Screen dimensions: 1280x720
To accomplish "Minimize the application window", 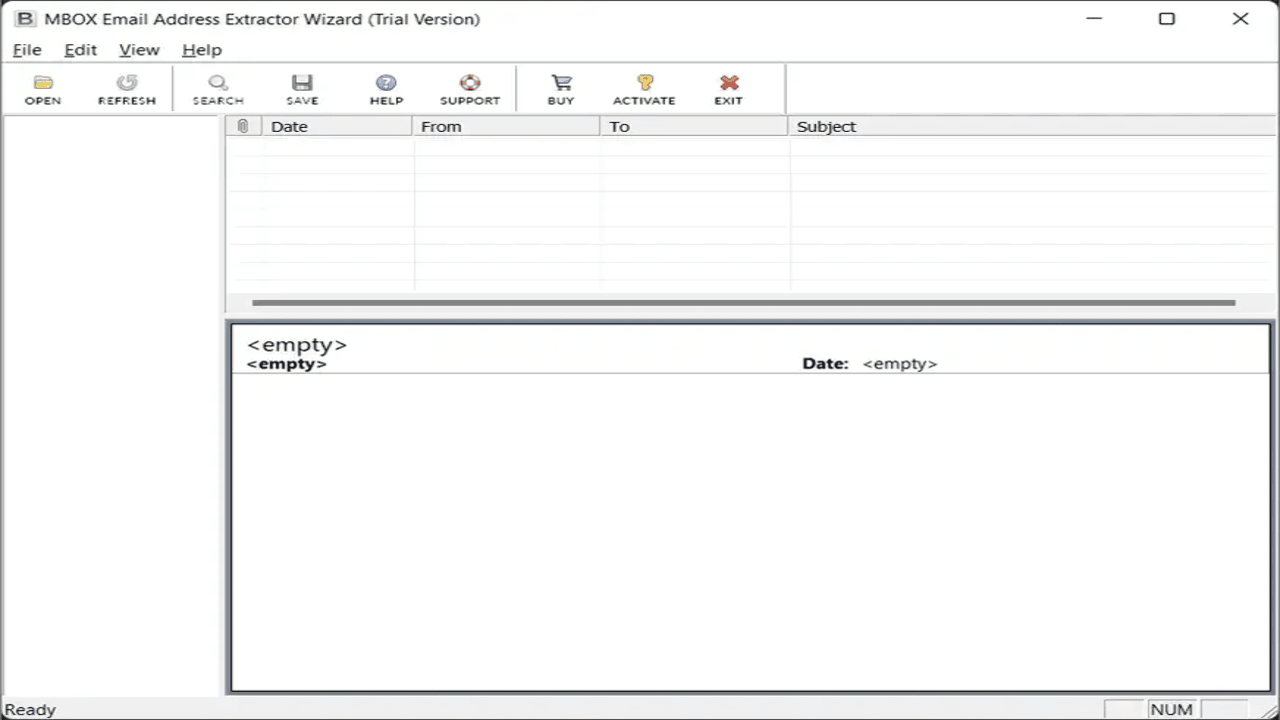I will click(1093, 19).
